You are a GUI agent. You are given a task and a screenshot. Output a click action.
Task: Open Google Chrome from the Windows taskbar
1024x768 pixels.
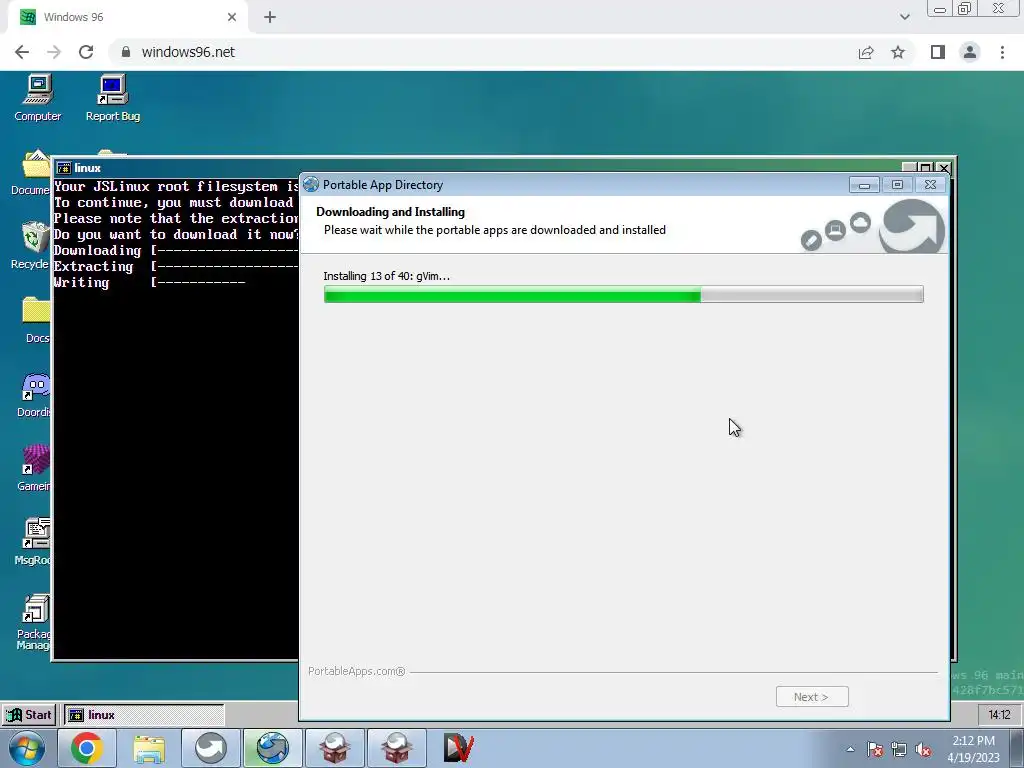[x=87, y=748]
